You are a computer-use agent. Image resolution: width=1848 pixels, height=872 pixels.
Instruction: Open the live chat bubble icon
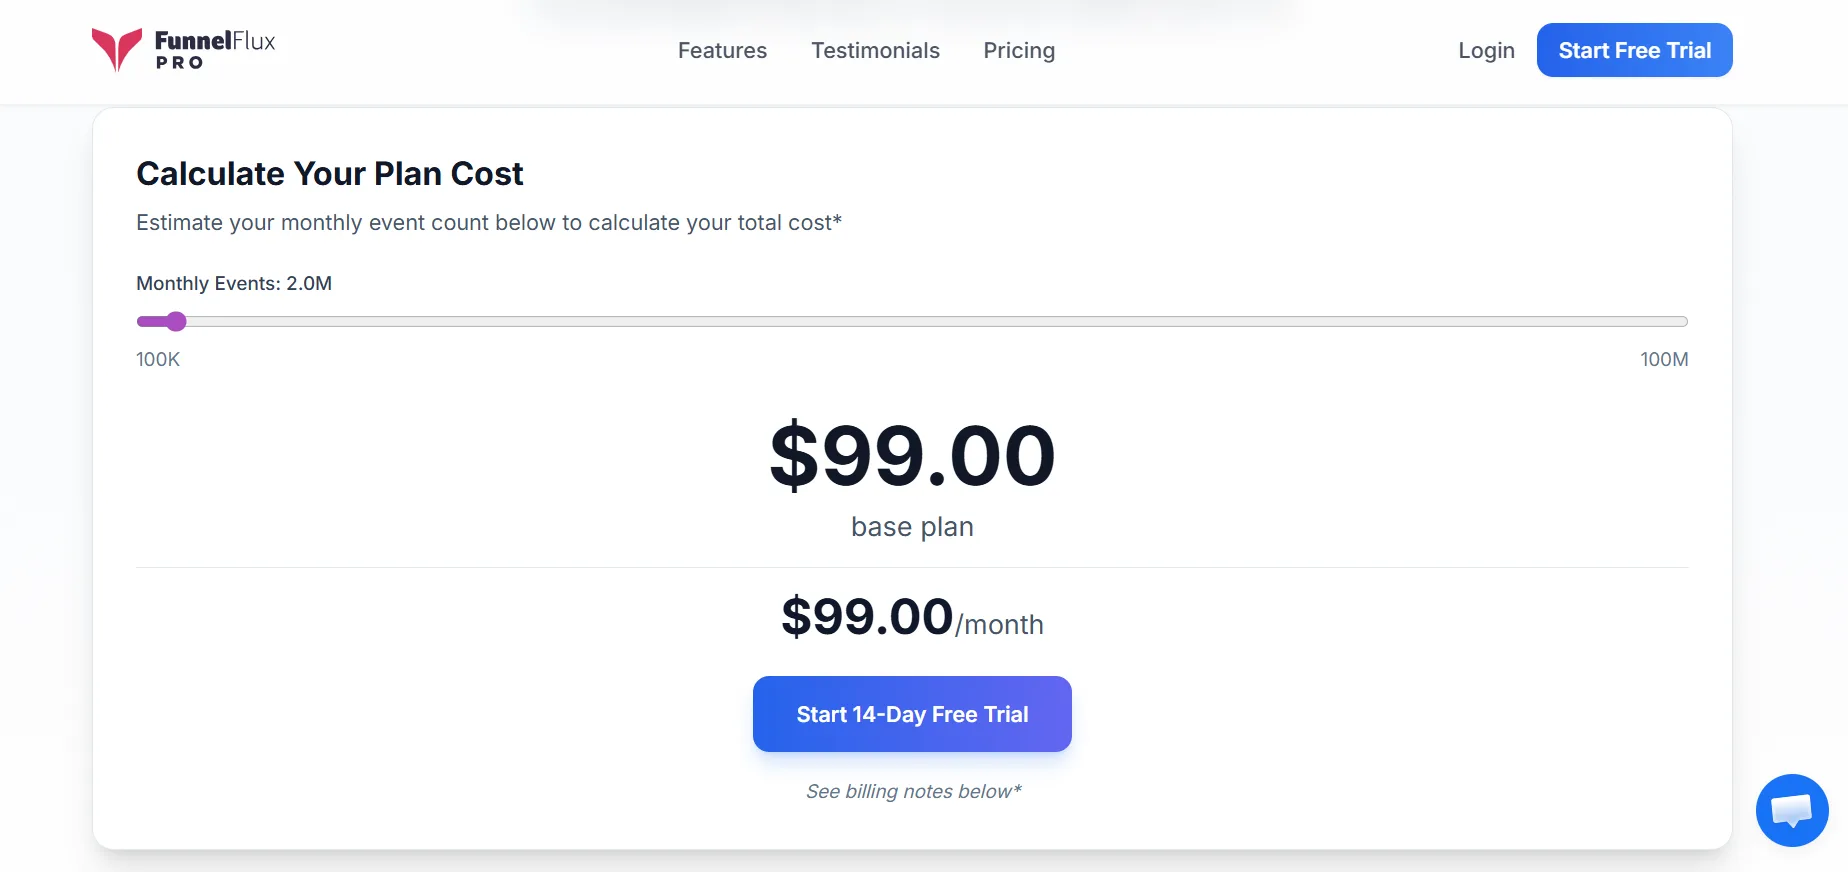click(1792, 810)
